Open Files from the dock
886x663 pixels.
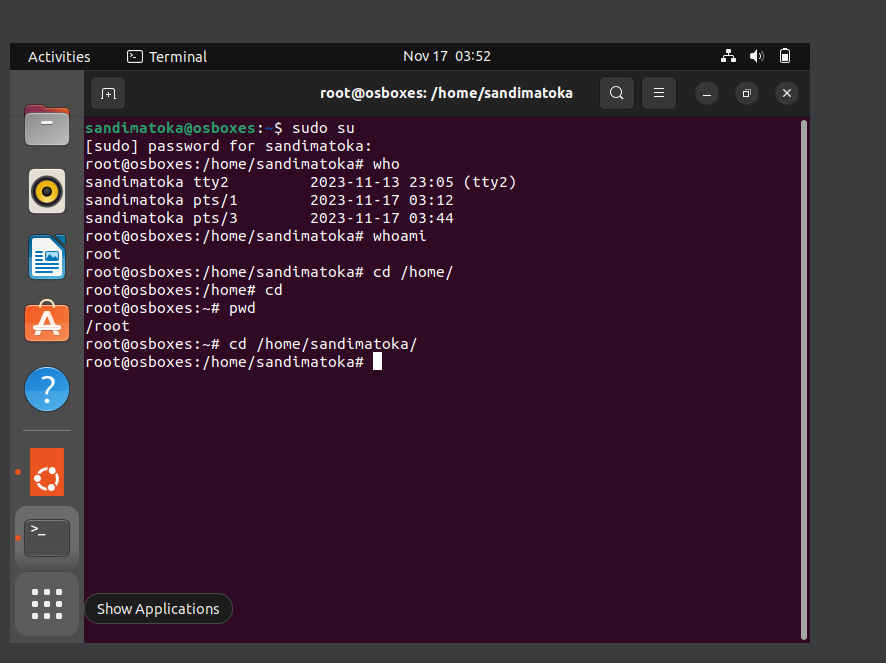click(x=47, y=125)
